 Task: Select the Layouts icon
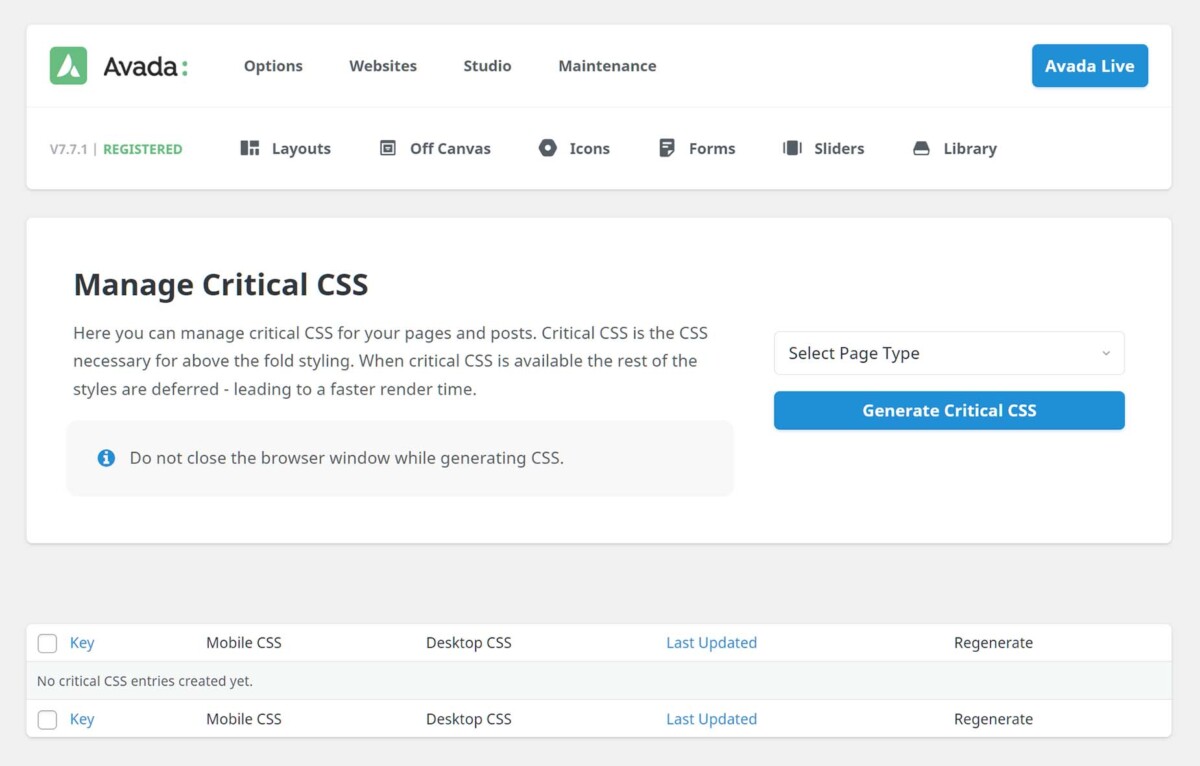click(248, 148)
